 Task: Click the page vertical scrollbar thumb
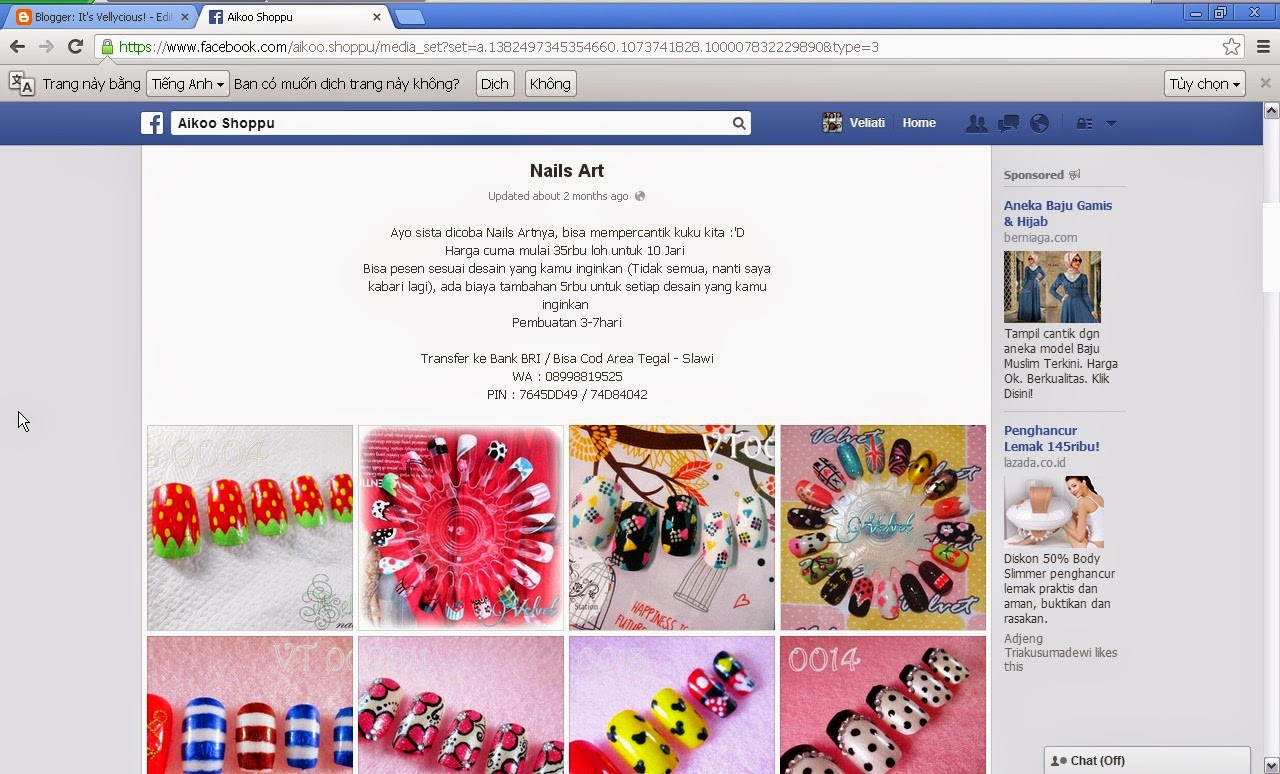pyautogui.click(x=1271, y=247)
